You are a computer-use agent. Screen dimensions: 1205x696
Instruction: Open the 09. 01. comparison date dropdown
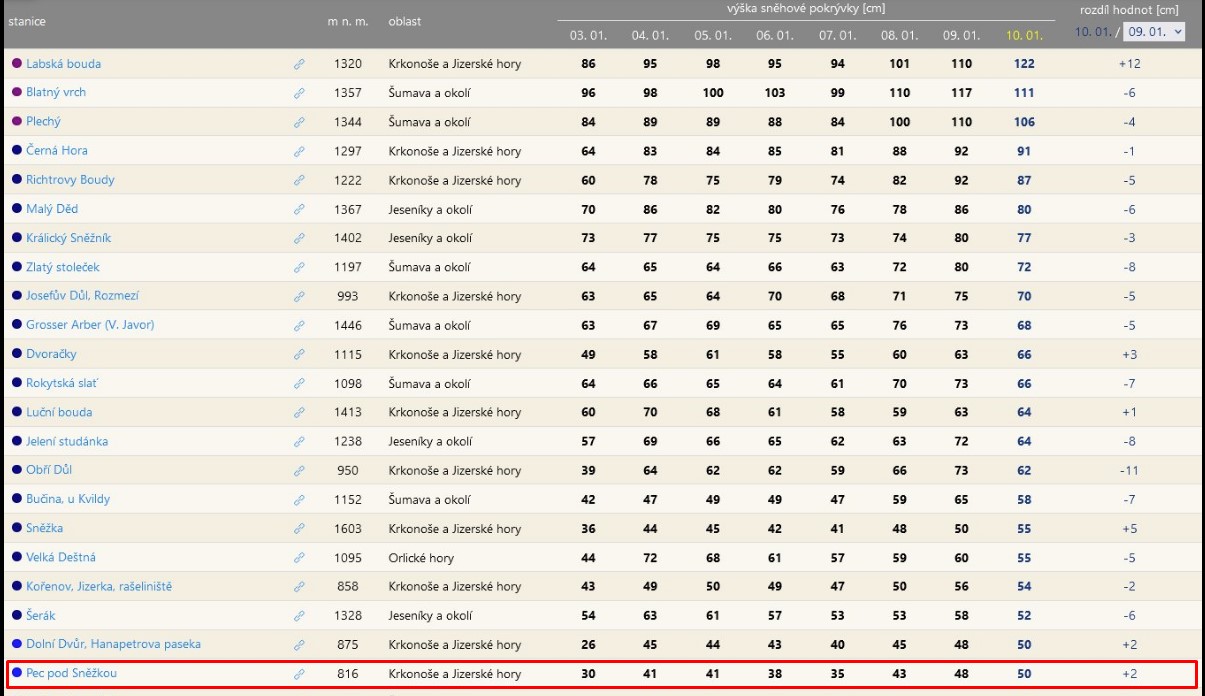1154,32
